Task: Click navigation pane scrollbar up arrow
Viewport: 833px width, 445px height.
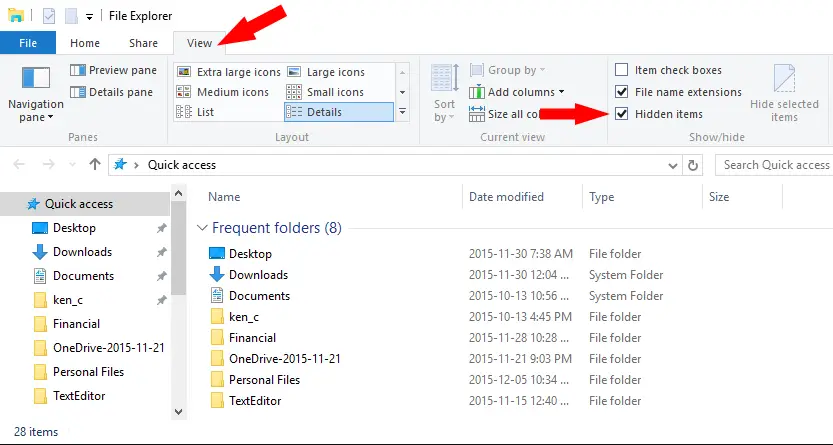Action: pyautogui.click(x=178, y=194)
